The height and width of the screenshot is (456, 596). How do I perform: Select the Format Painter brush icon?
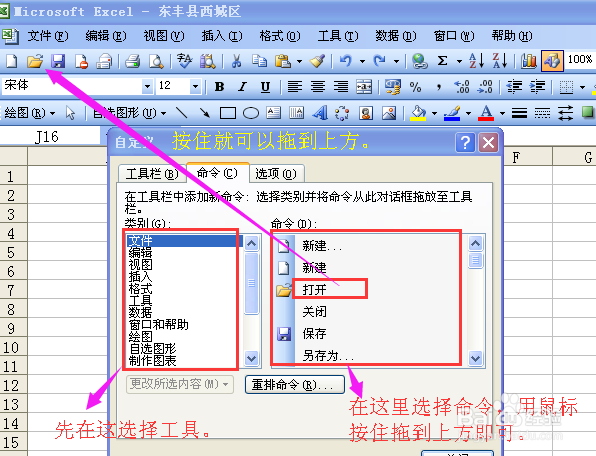[317, 61]
